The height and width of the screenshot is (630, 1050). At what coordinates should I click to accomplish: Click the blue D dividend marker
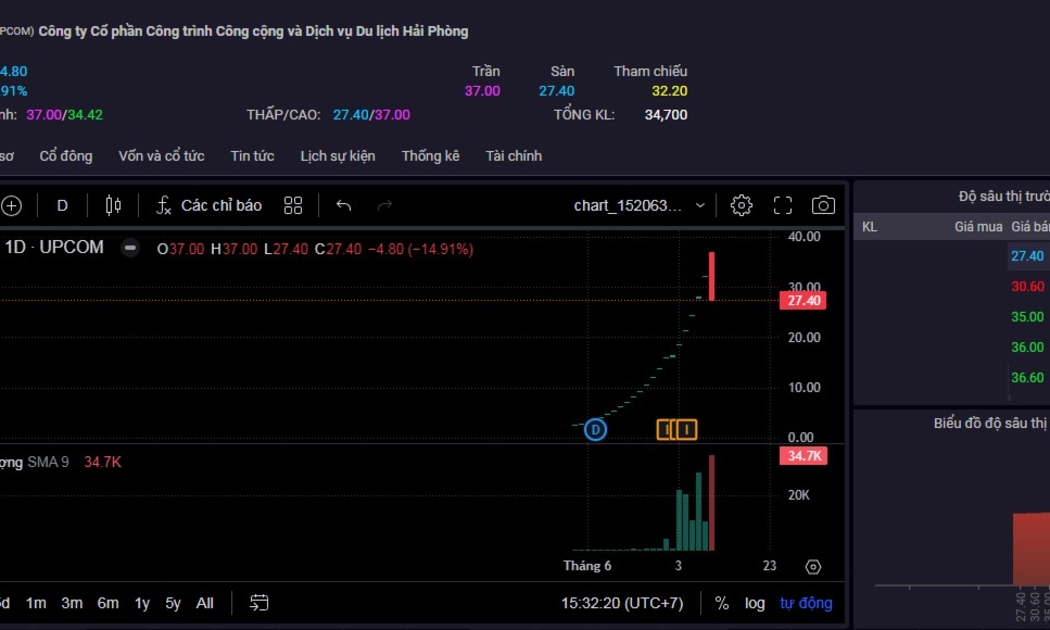(595, 429)
